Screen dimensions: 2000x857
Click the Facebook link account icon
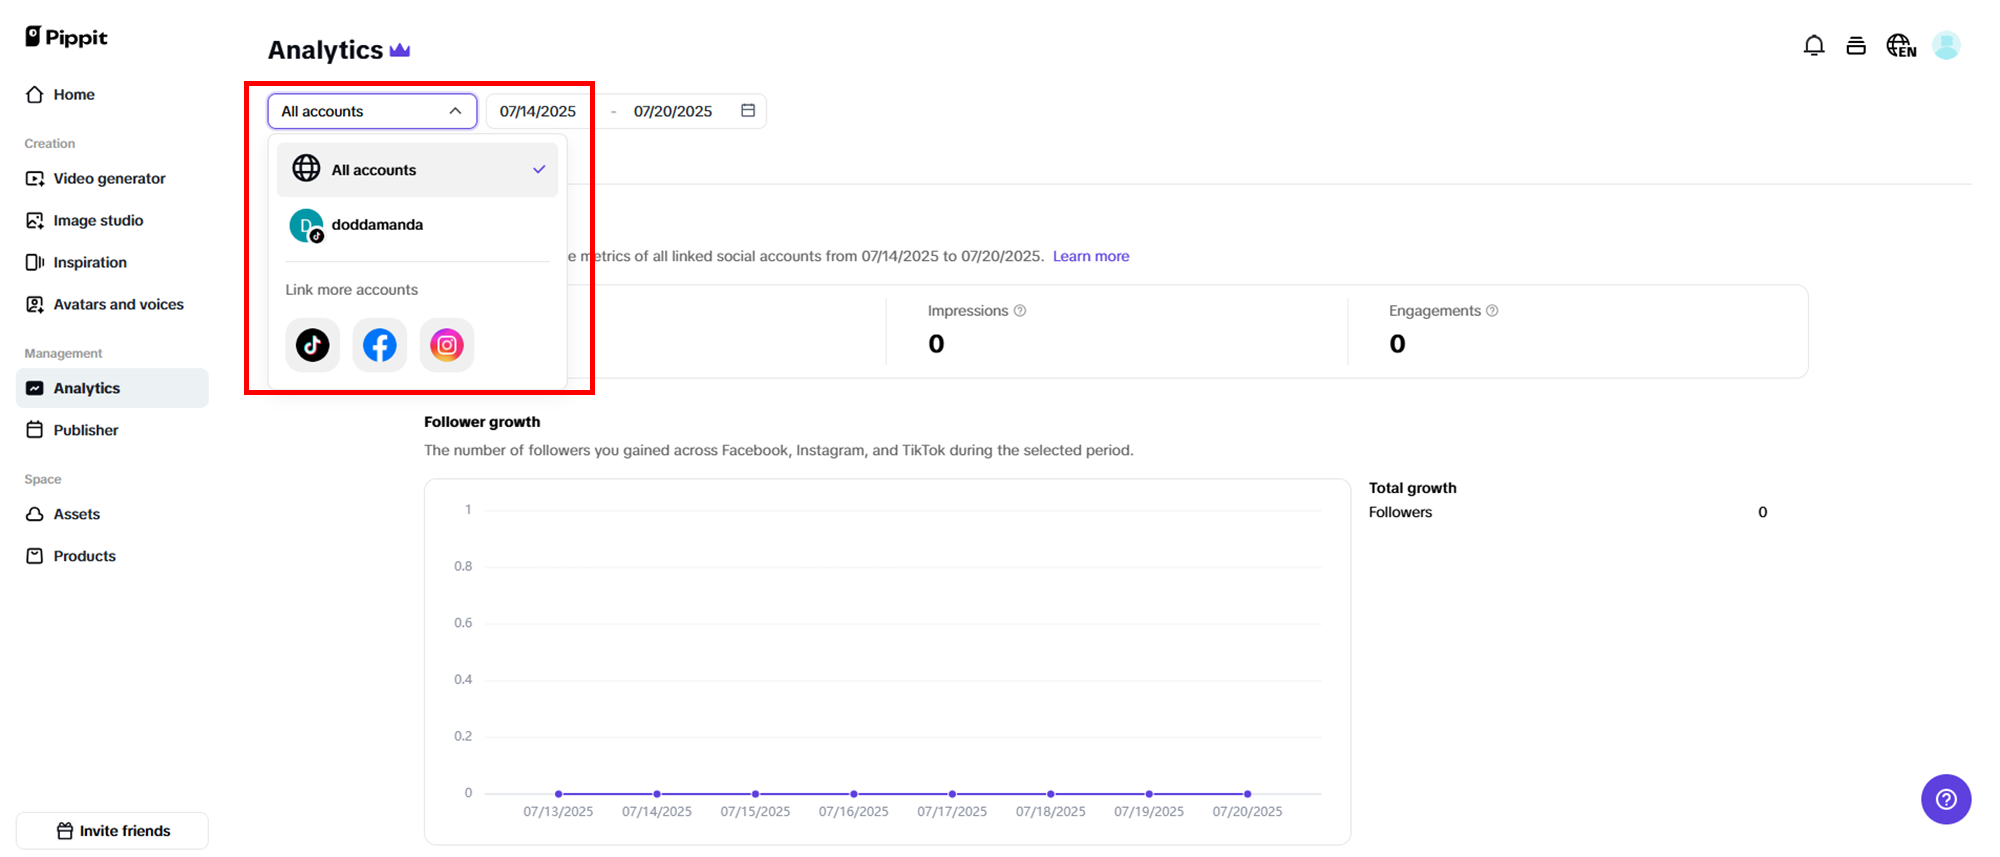379,345
